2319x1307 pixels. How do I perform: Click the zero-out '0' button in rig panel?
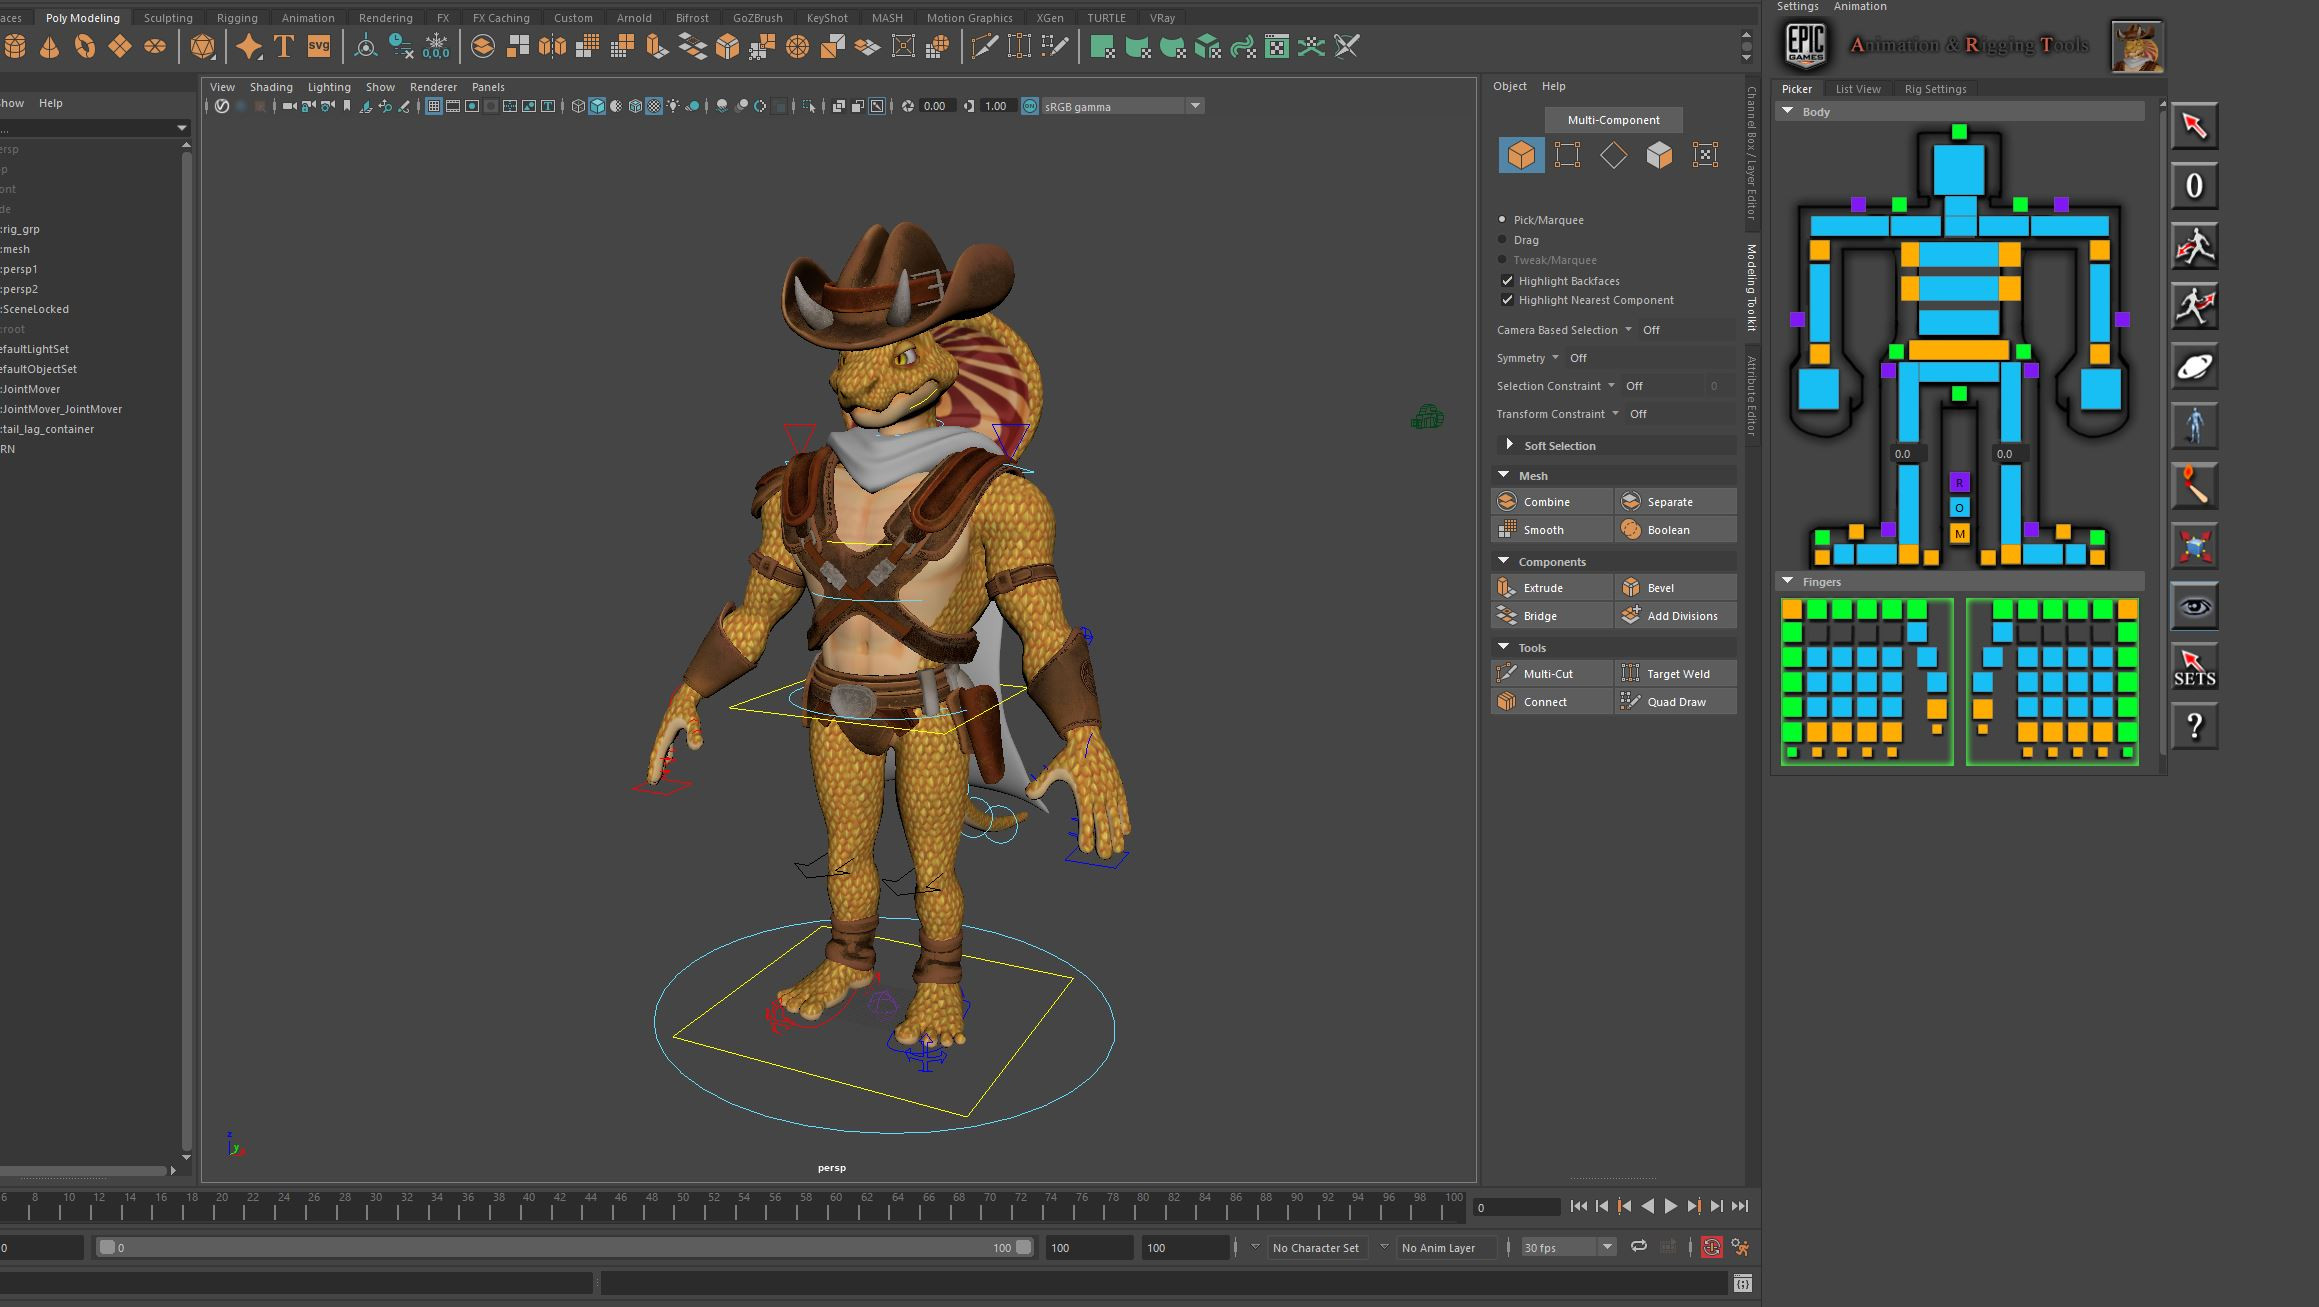point(2194,186)
